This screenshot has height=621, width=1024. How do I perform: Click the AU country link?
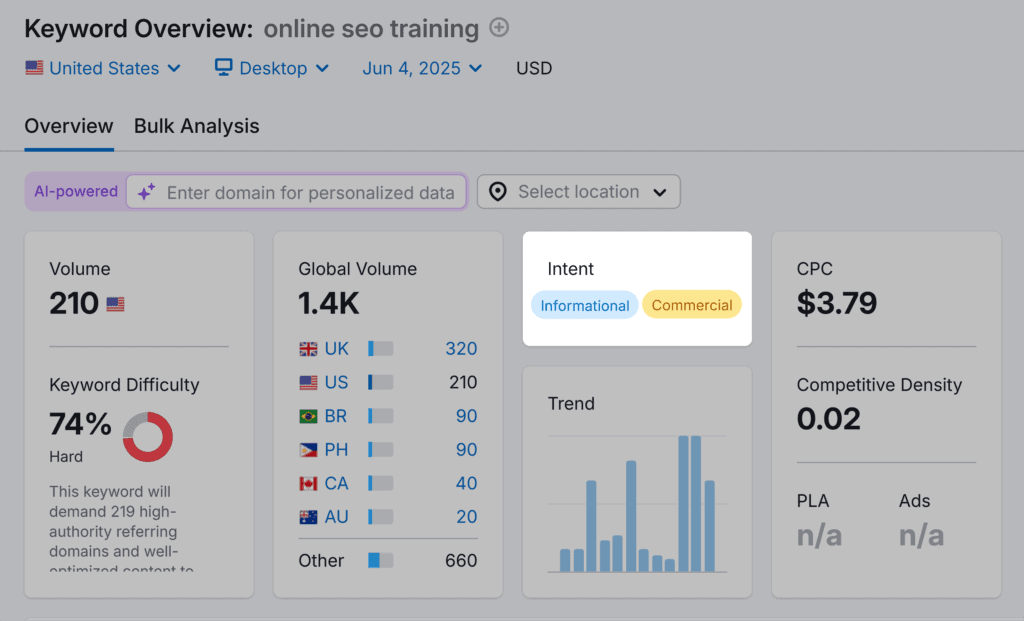pos(335,516)
